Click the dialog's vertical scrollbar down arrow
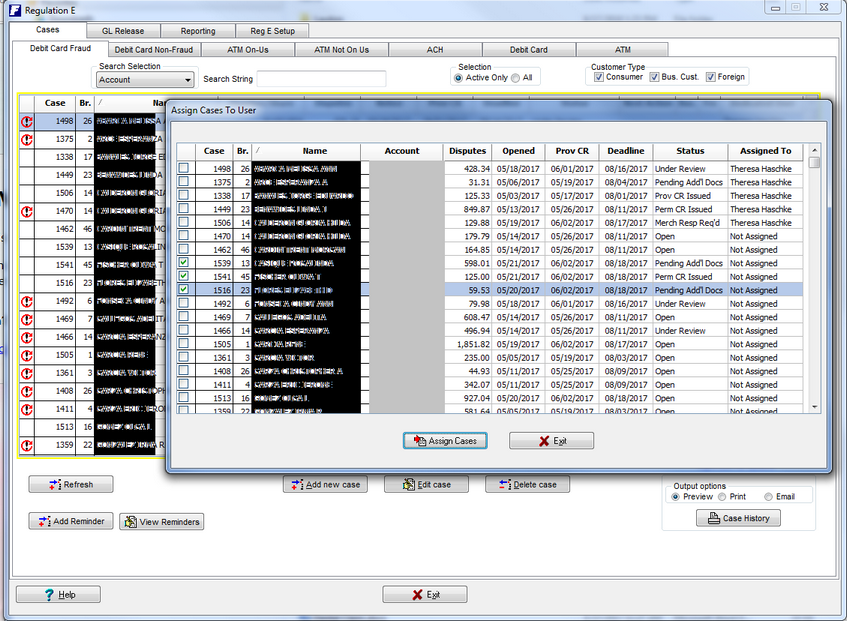This screenshot has height=621, width=847. click(x=815, y=407)
